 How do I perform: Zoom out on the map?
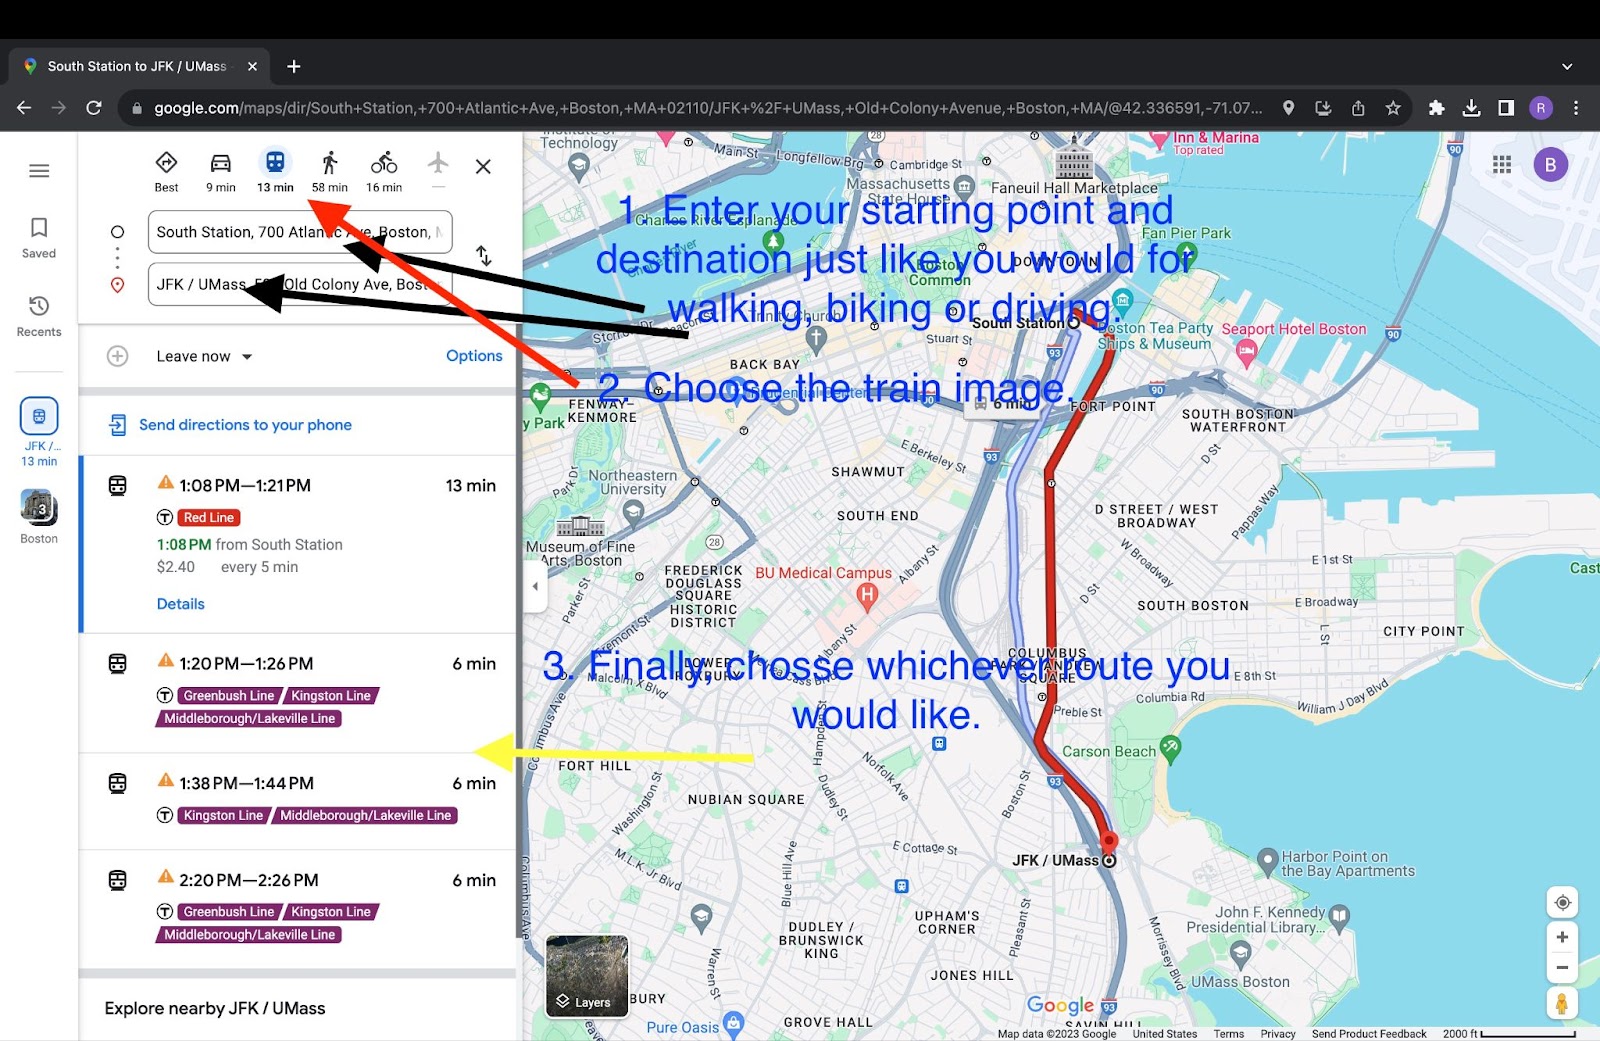(1562, 968)
